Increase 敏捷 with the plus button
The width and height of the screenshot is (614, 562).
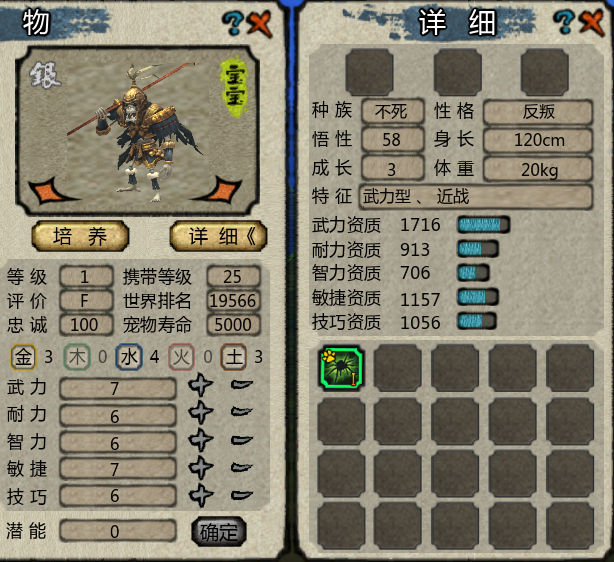point(201,467)
